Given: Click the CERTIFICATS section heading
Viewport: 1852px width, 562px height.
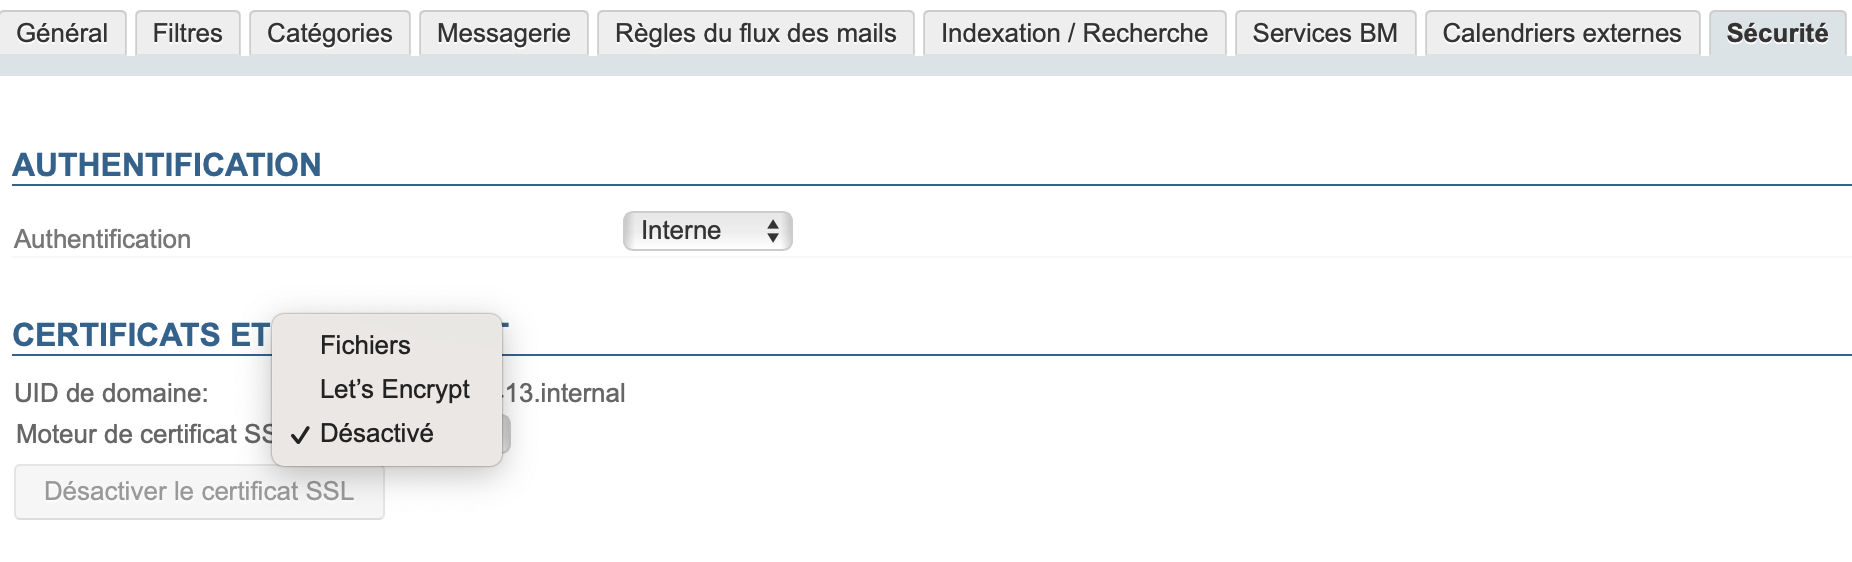Looking at the screenshot, I should 140,335.
